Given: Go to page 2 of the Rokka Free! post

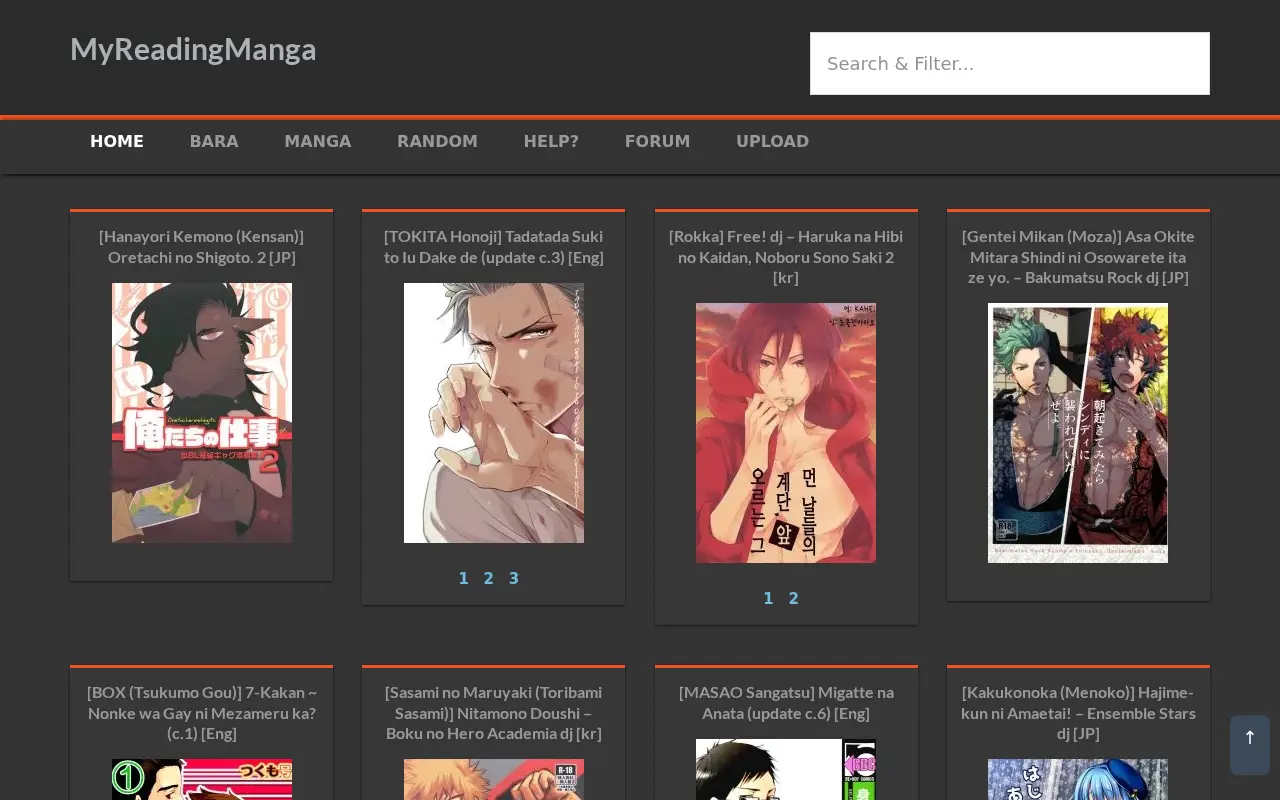Looking at the screenshot, I should (794, 598).
